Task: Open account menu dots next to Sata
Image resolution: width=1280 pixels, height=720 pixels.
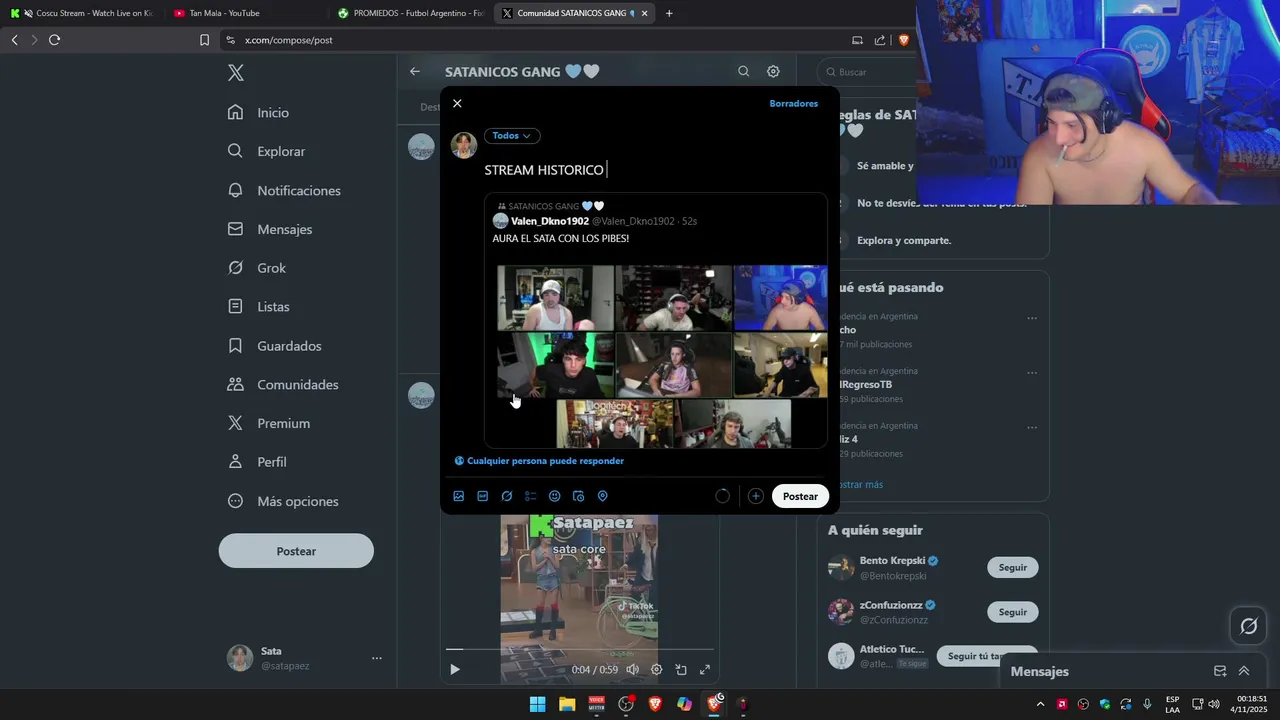Action: click(377, 658)
